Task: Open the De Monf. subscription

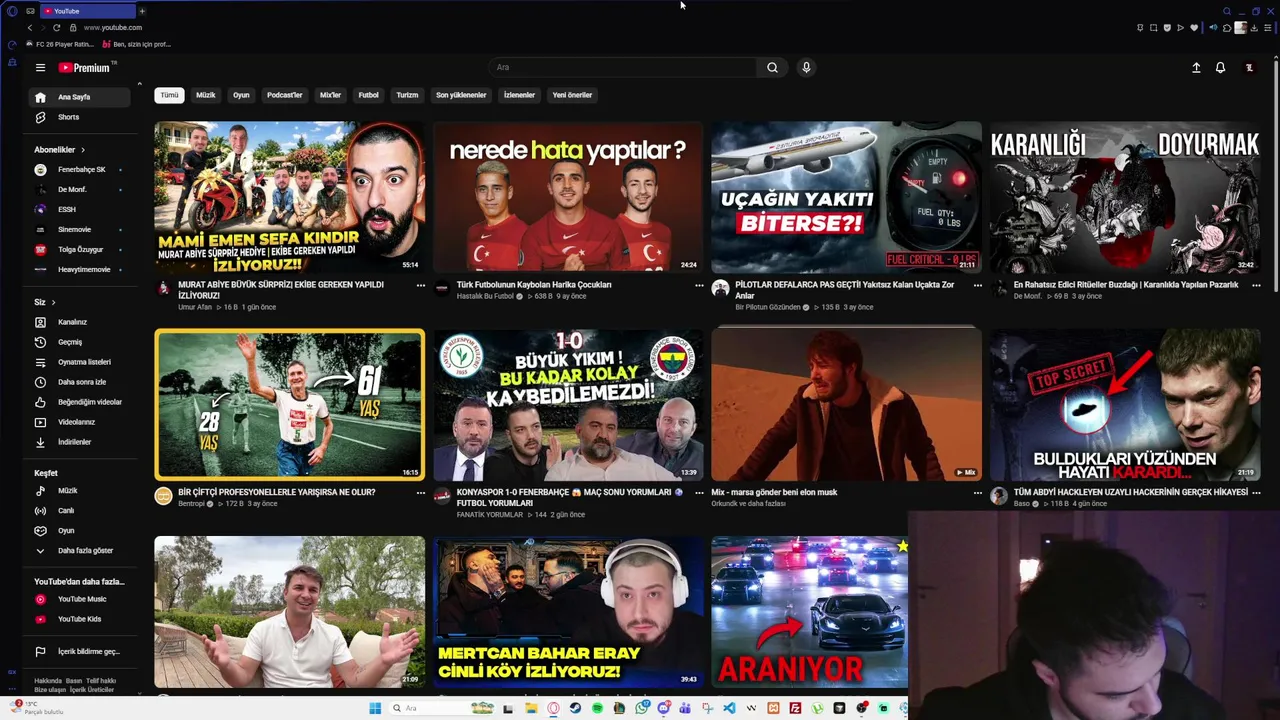Action: 80,190
